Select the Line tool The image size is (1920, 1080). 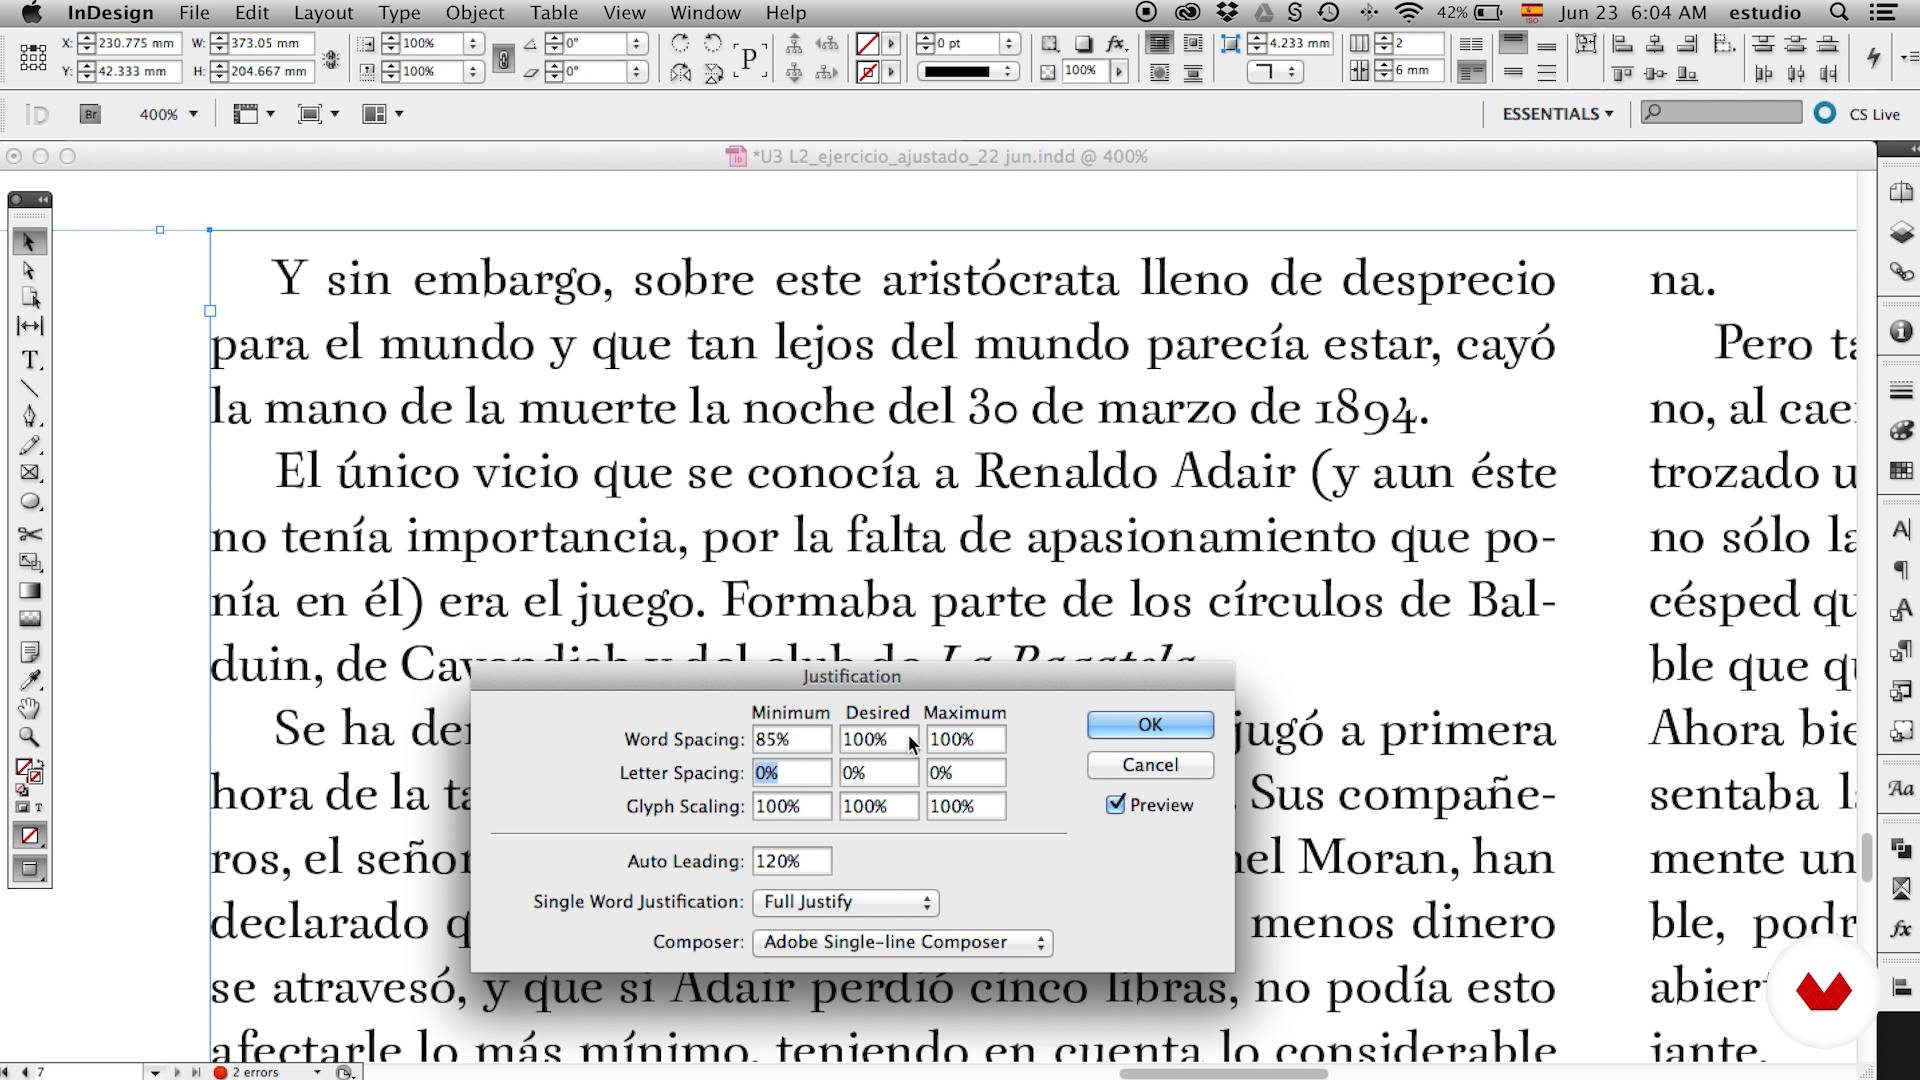click(x=30, y=389)
